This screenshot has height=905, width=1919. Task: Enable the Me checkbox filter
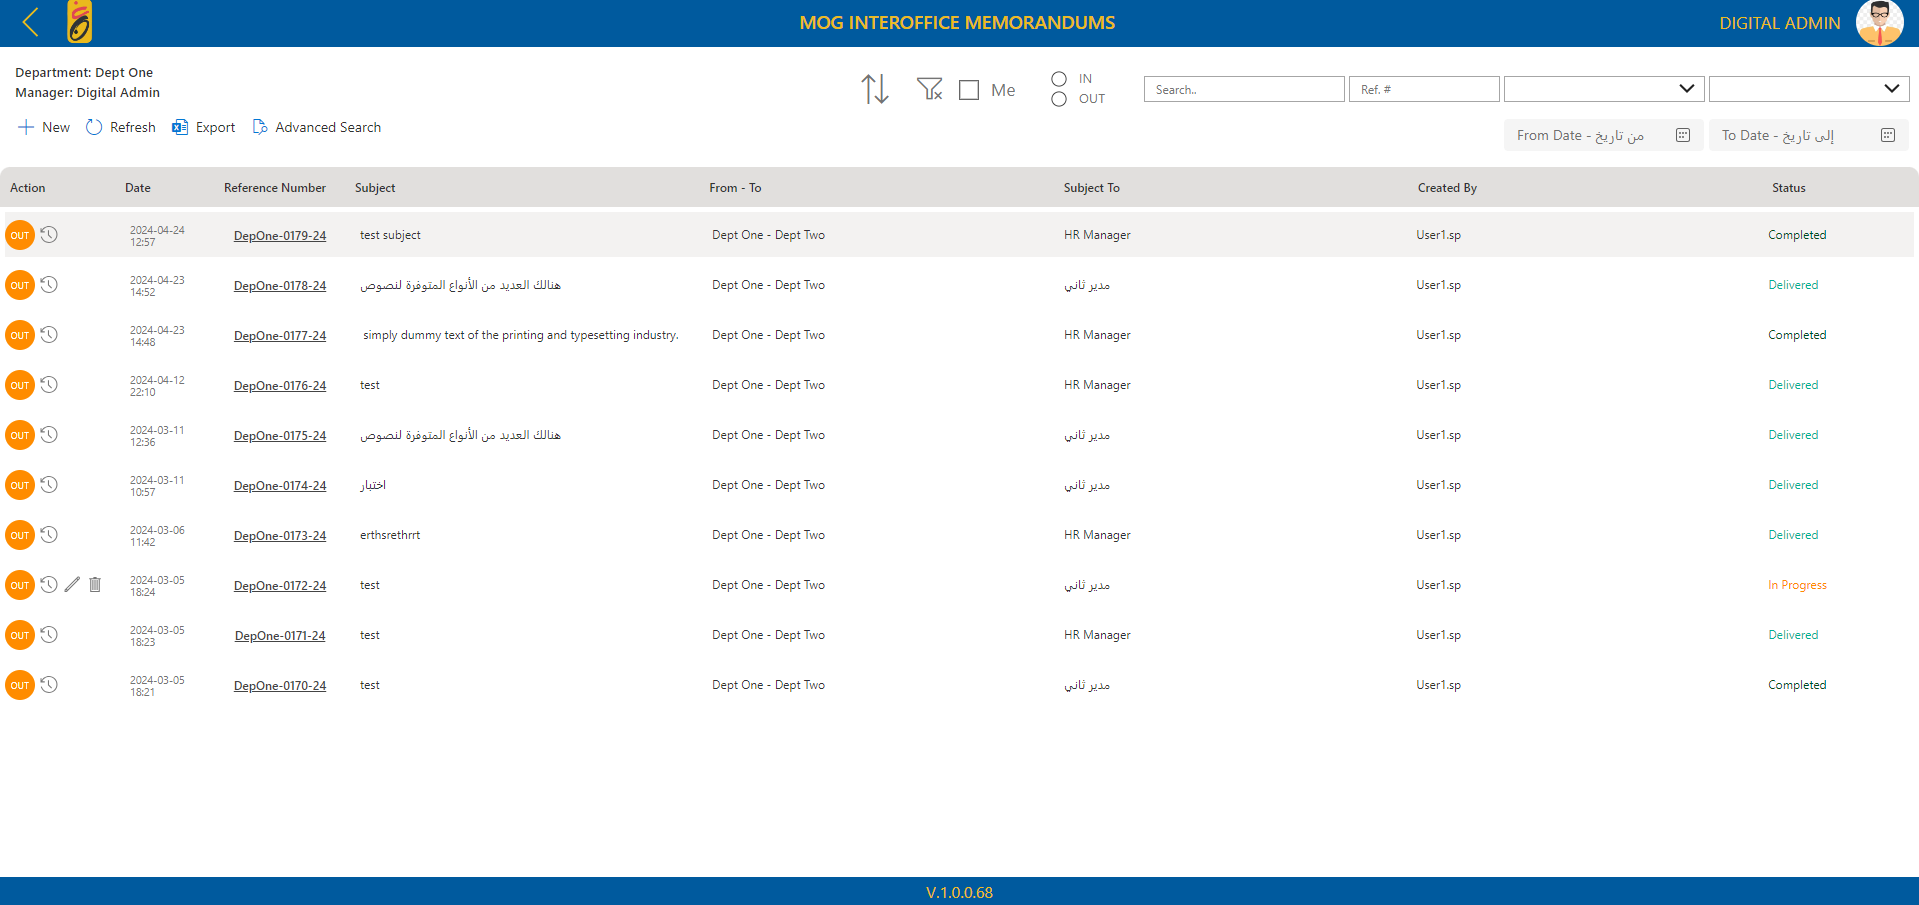[x=968, y=89]
